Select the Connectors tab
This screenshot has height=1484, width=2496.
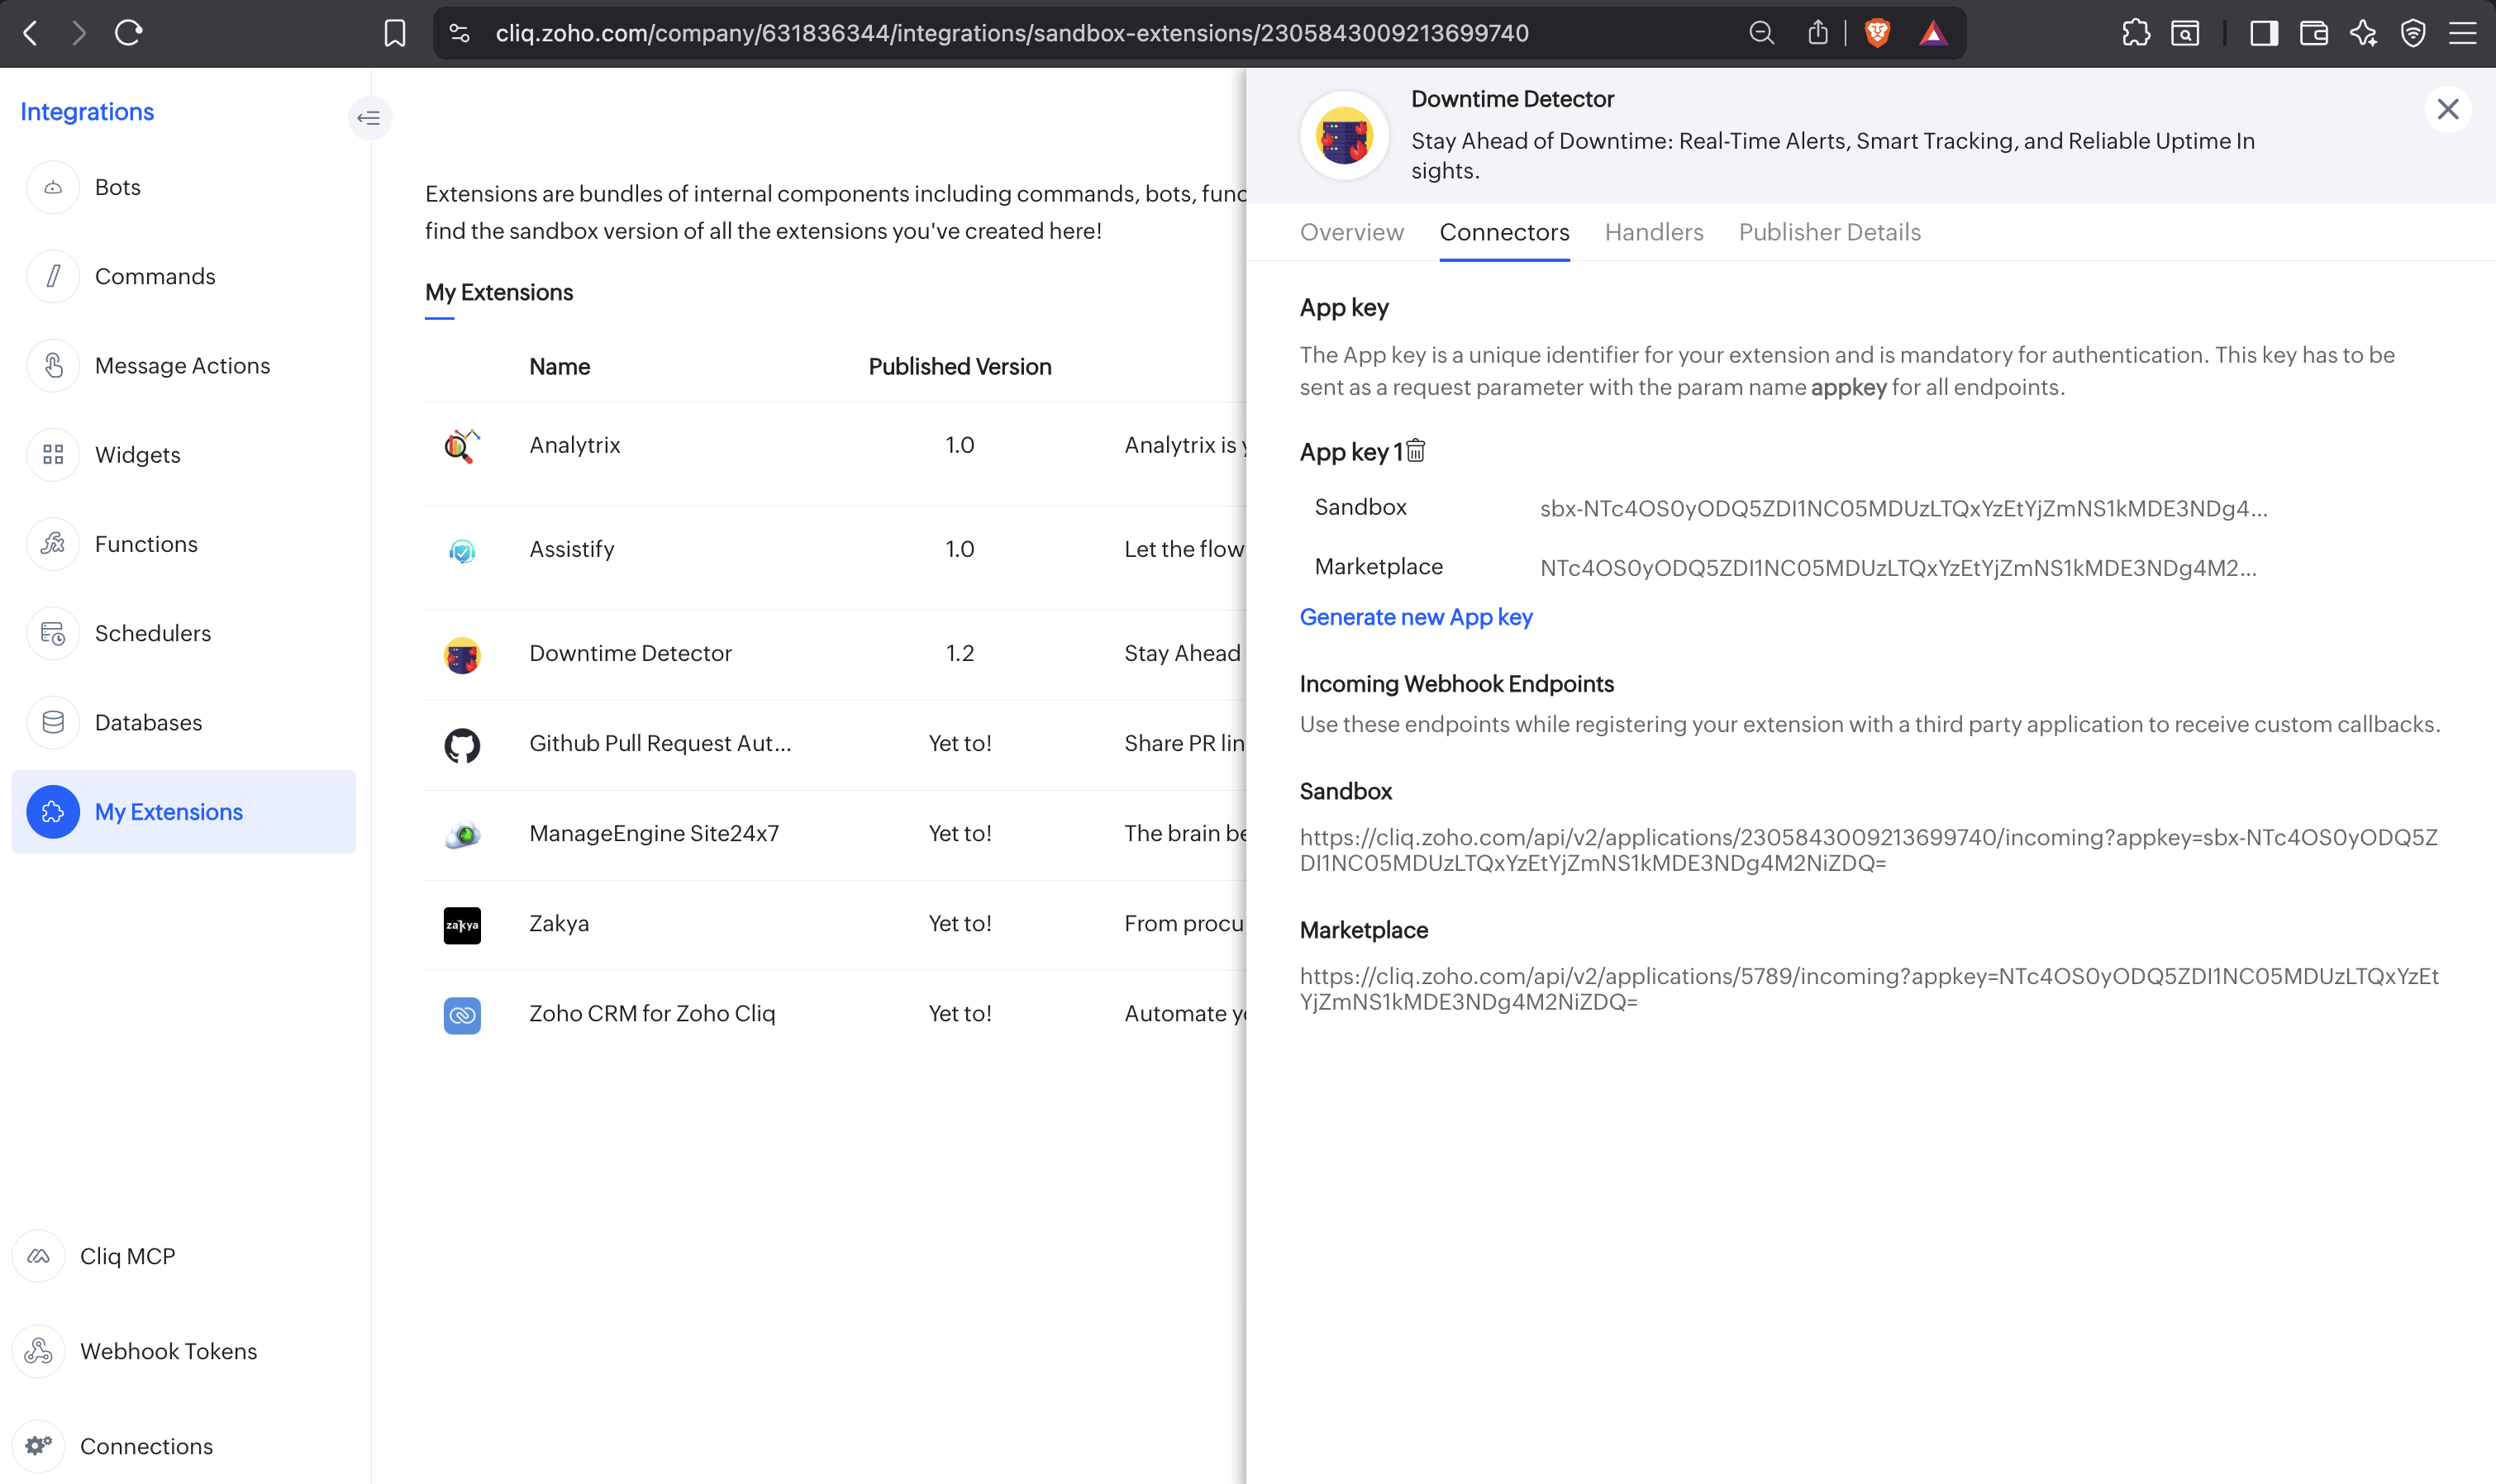[1504, 232]
